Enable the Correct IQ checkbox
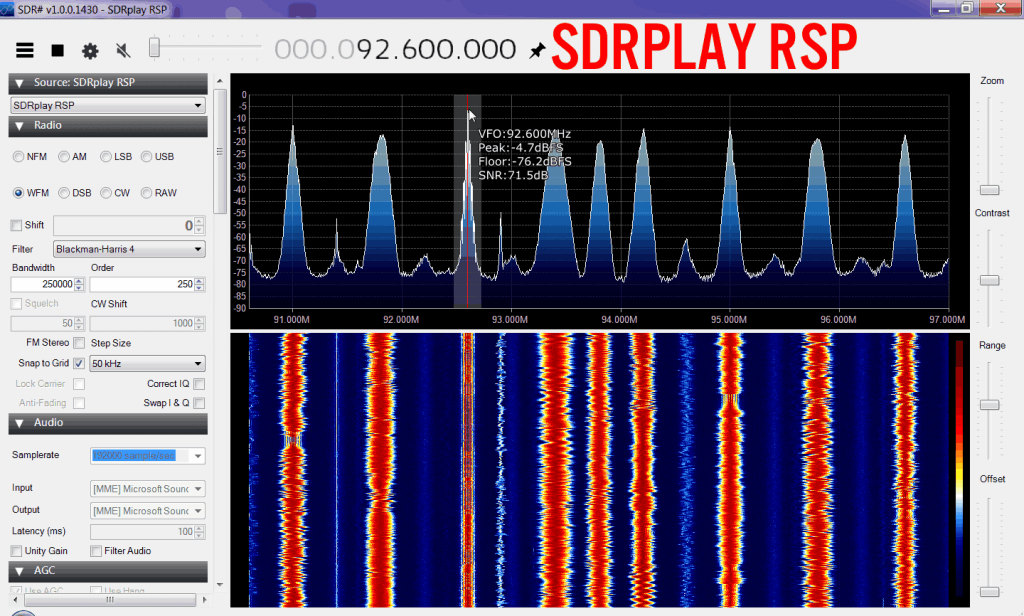The image size is (1024, 616). click(199, 383)
